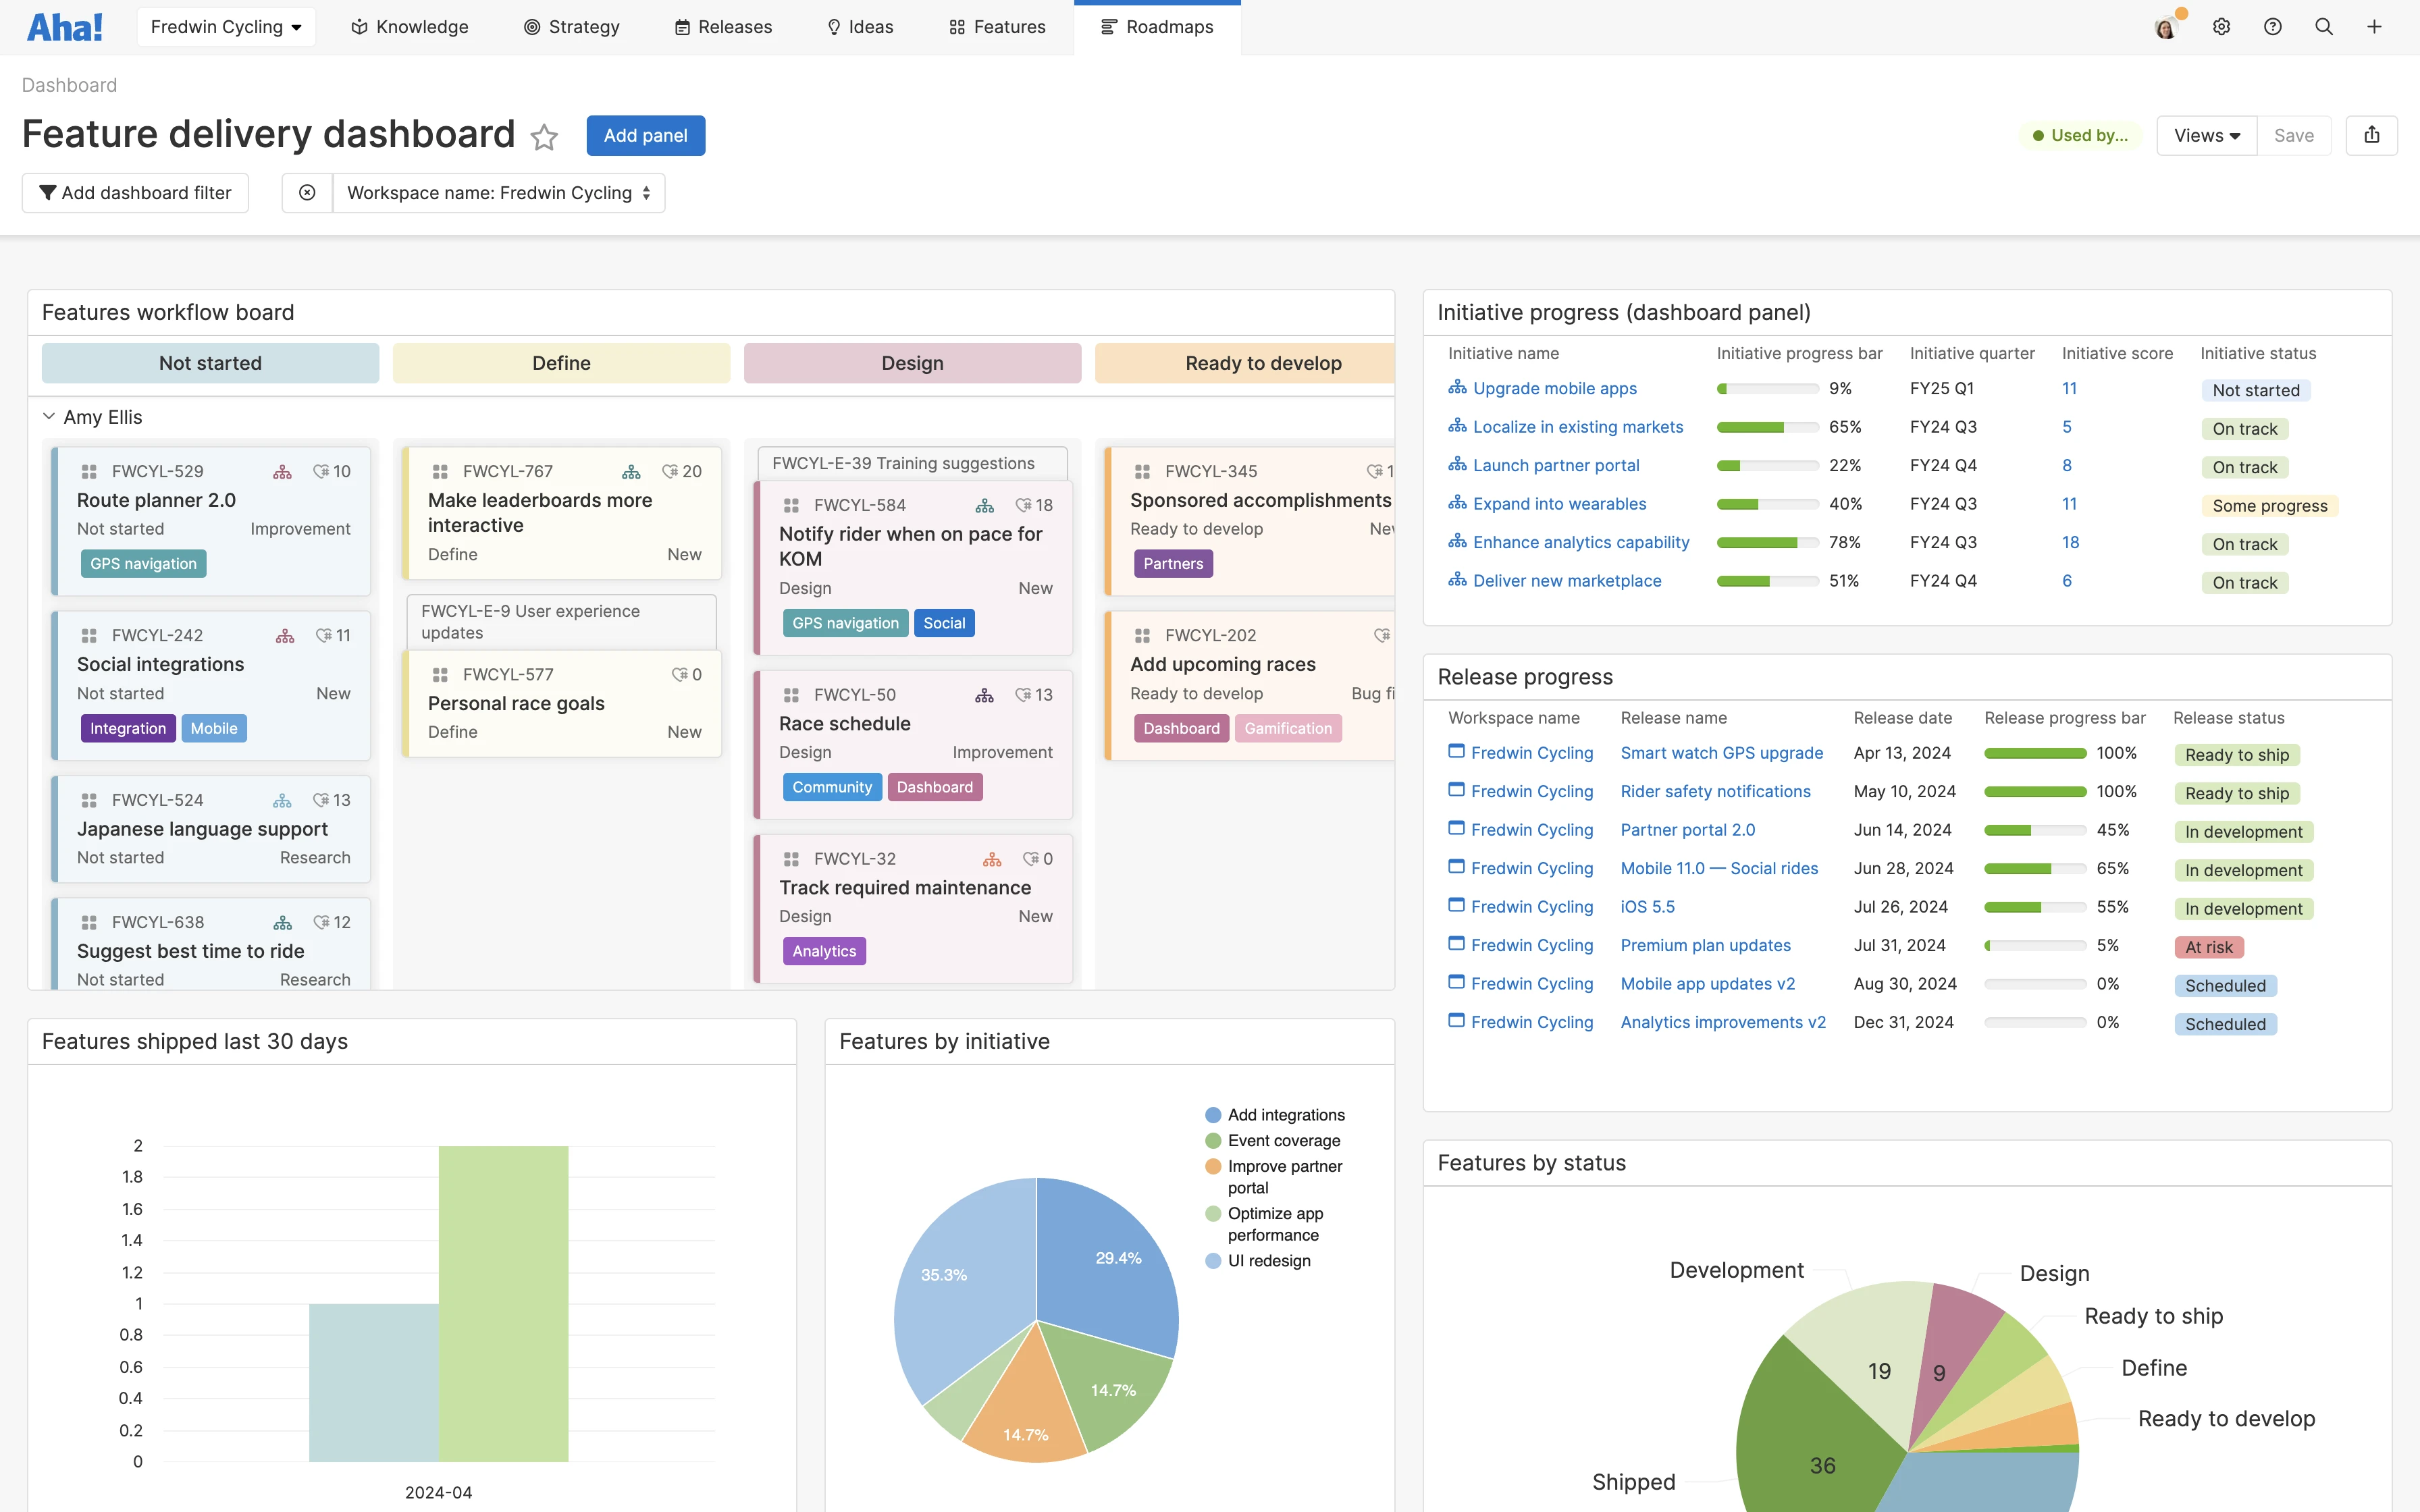
Task: Click the Enhance analytics capability progress bar
Action: (1768, 542)
